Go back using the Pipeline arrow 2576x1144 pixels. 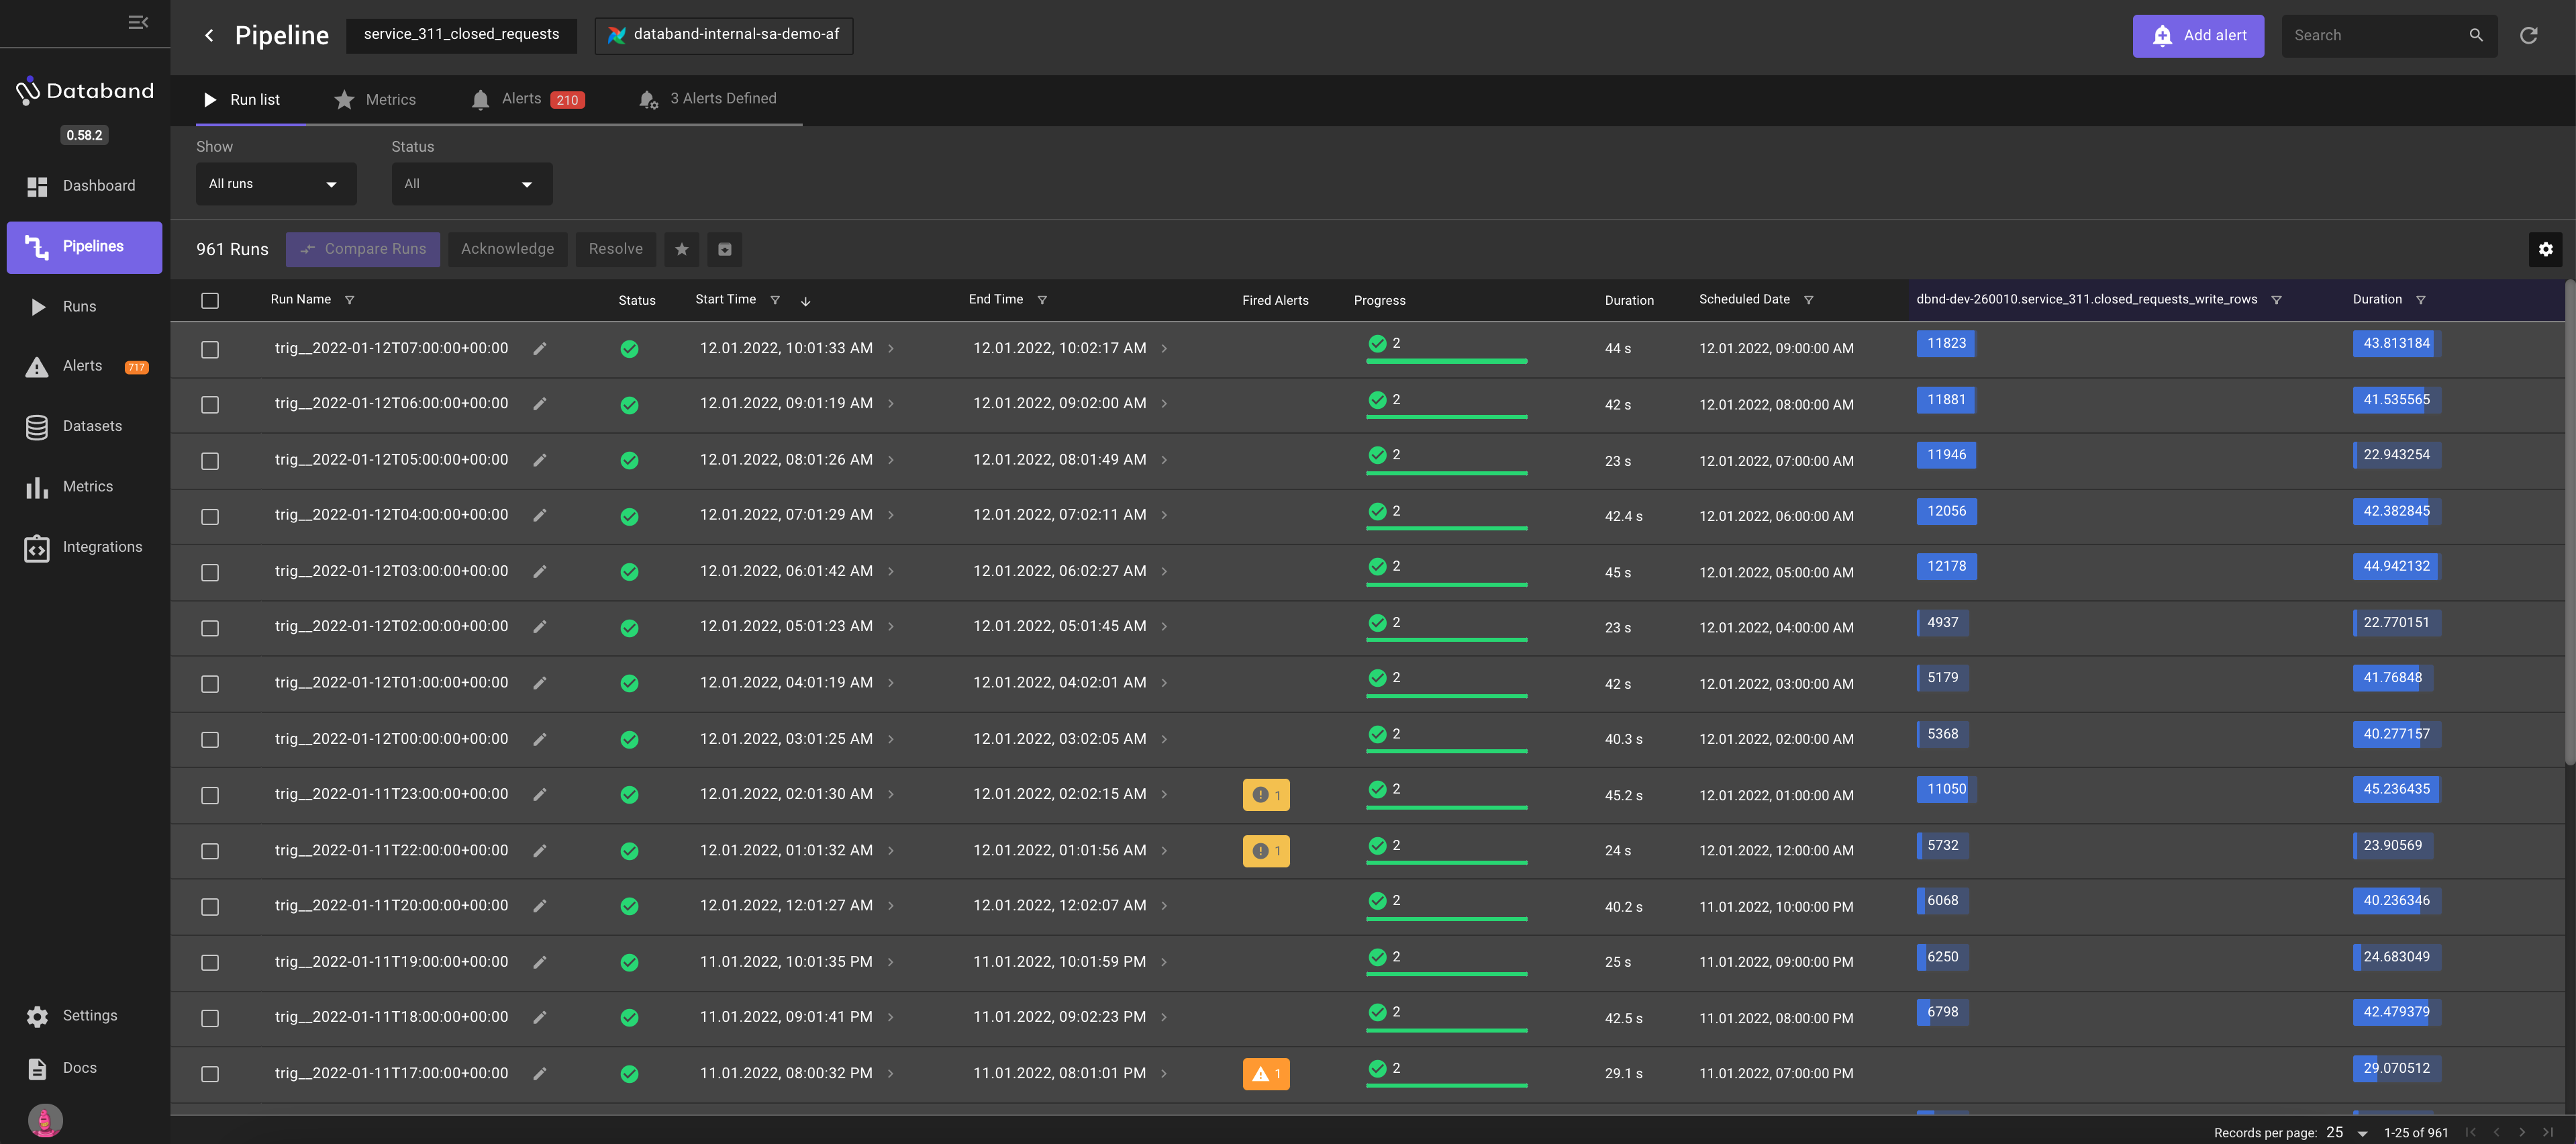click(x=209, y=35)
